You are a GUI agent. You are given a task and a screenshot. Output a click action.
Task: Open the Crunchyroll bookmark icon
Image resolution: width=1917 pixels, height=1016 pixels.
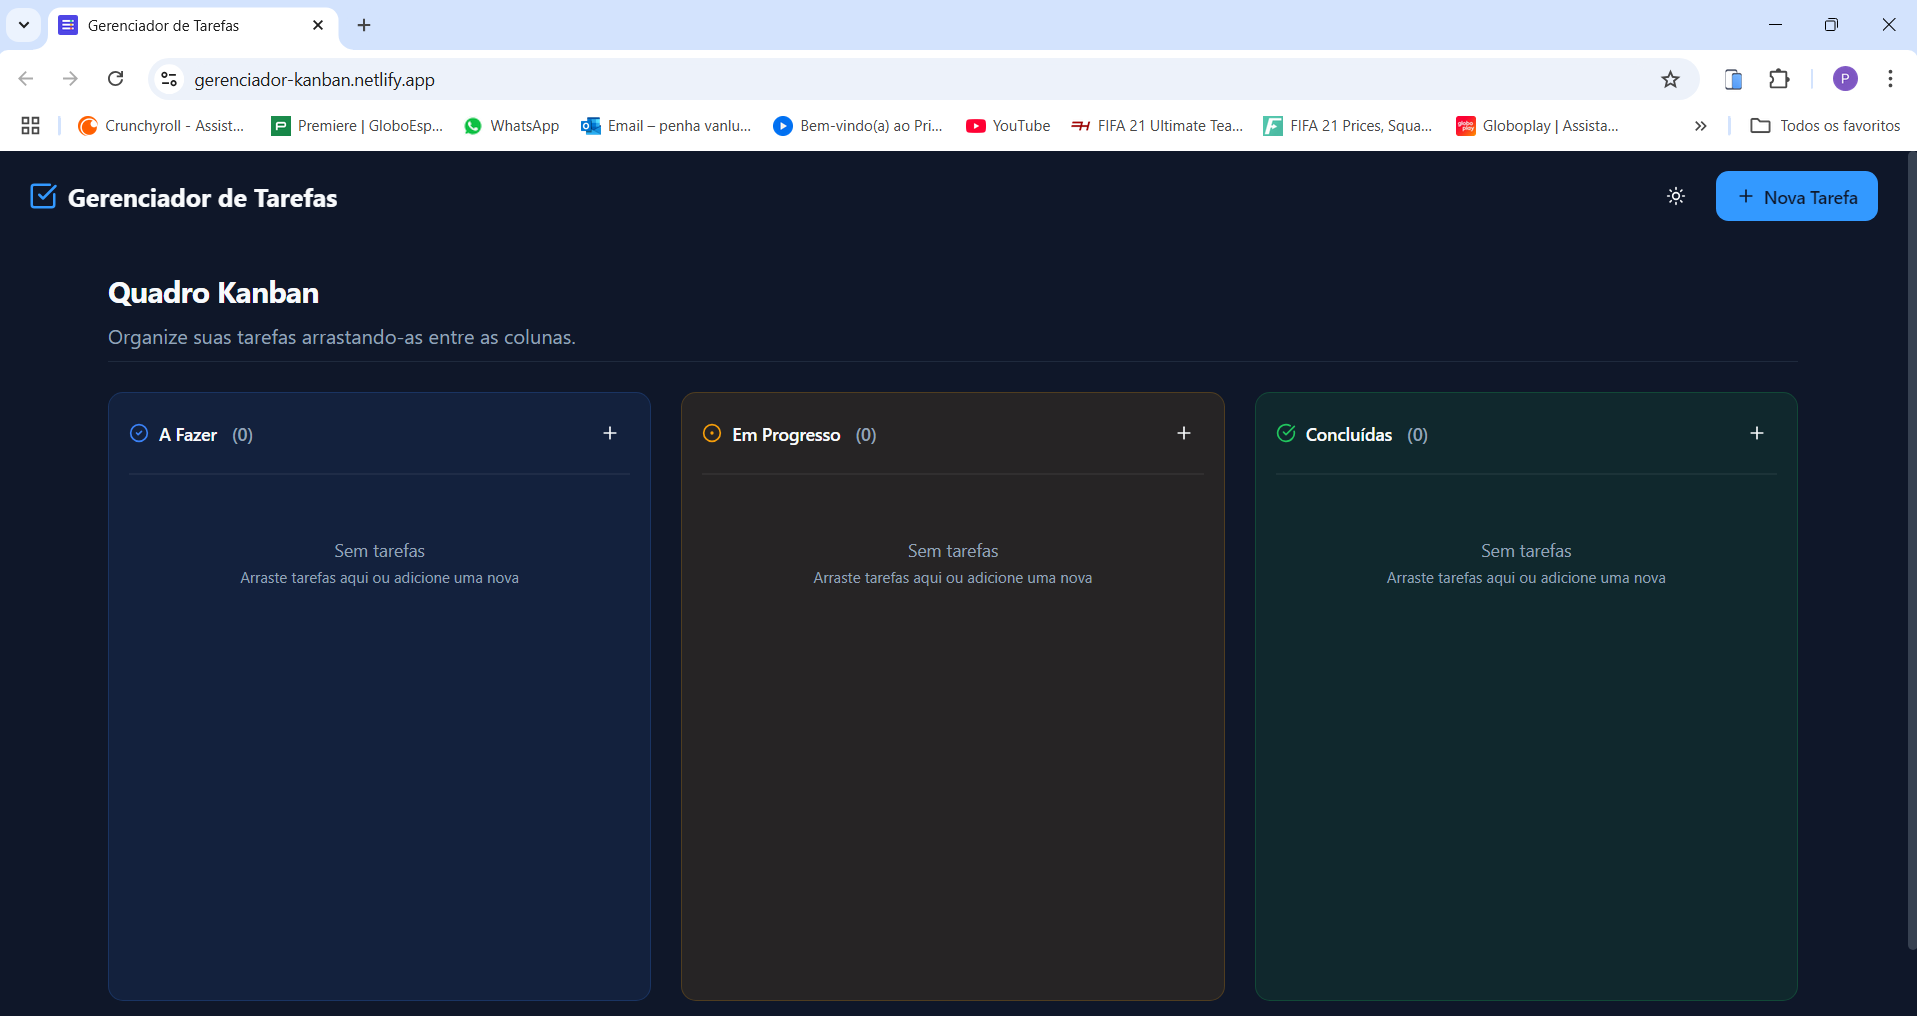86,126
